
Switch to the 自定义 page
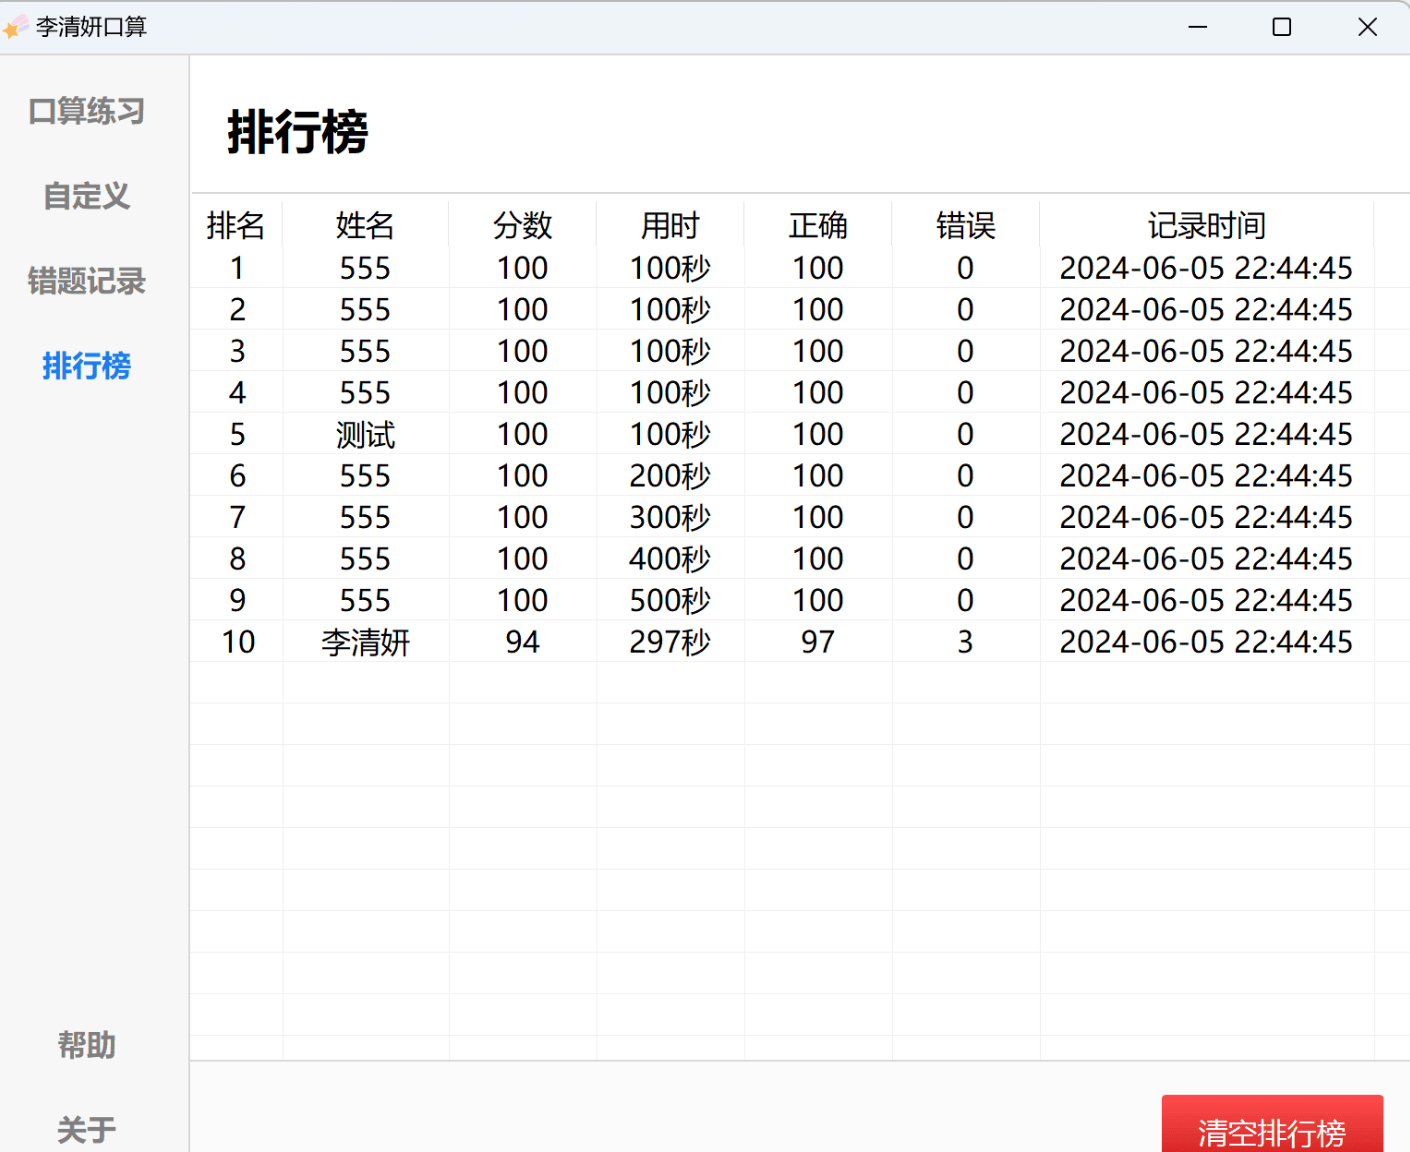[x=87, y=196]
